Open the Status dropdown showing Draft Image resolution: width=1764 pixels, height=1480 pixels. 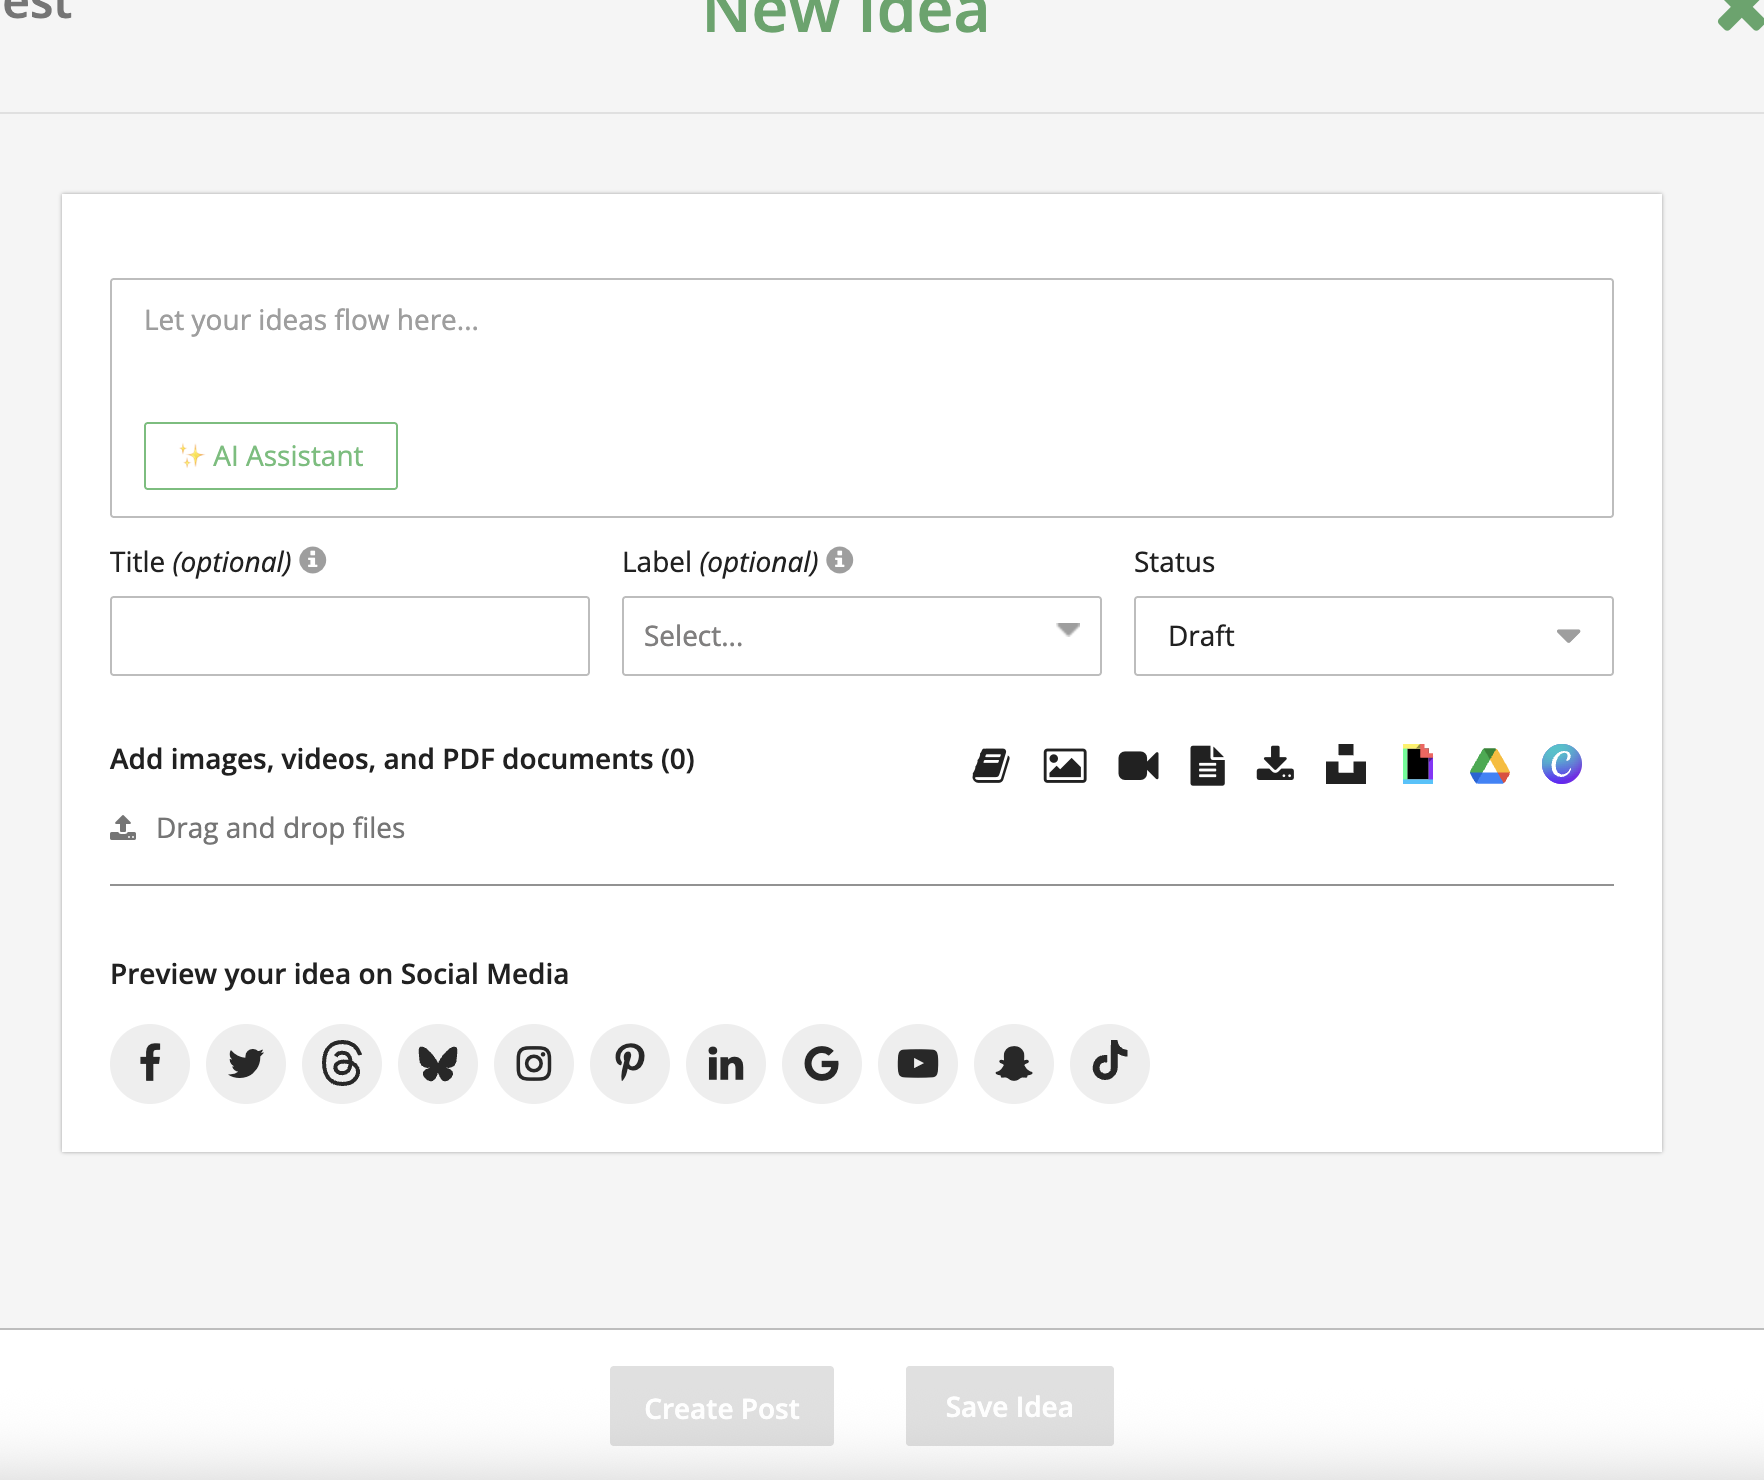pos(1373,636)
